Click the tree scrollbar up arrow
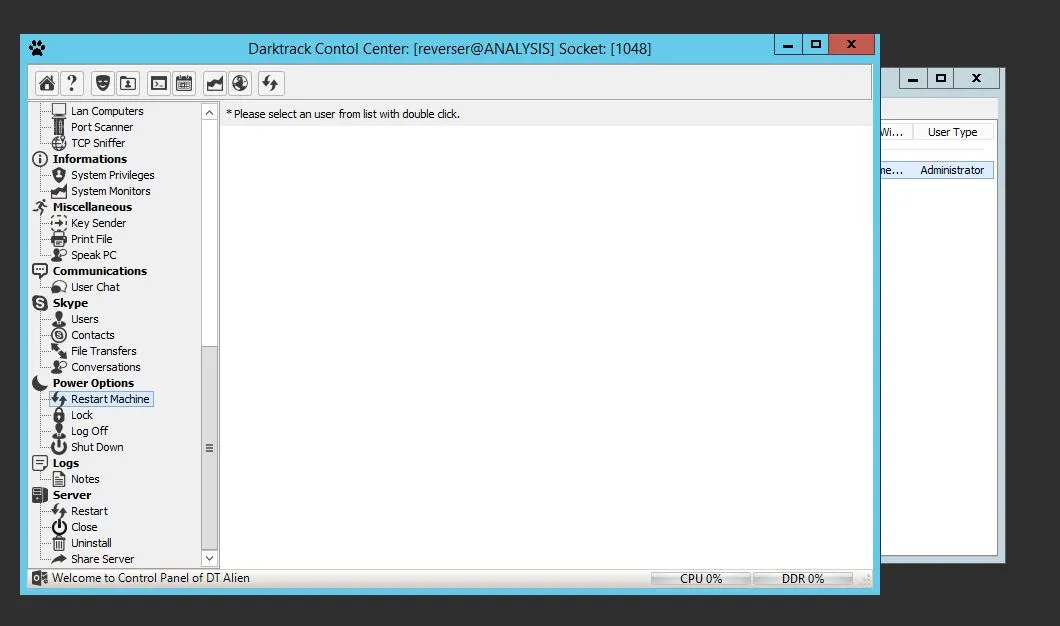 [x=210, y=112]
